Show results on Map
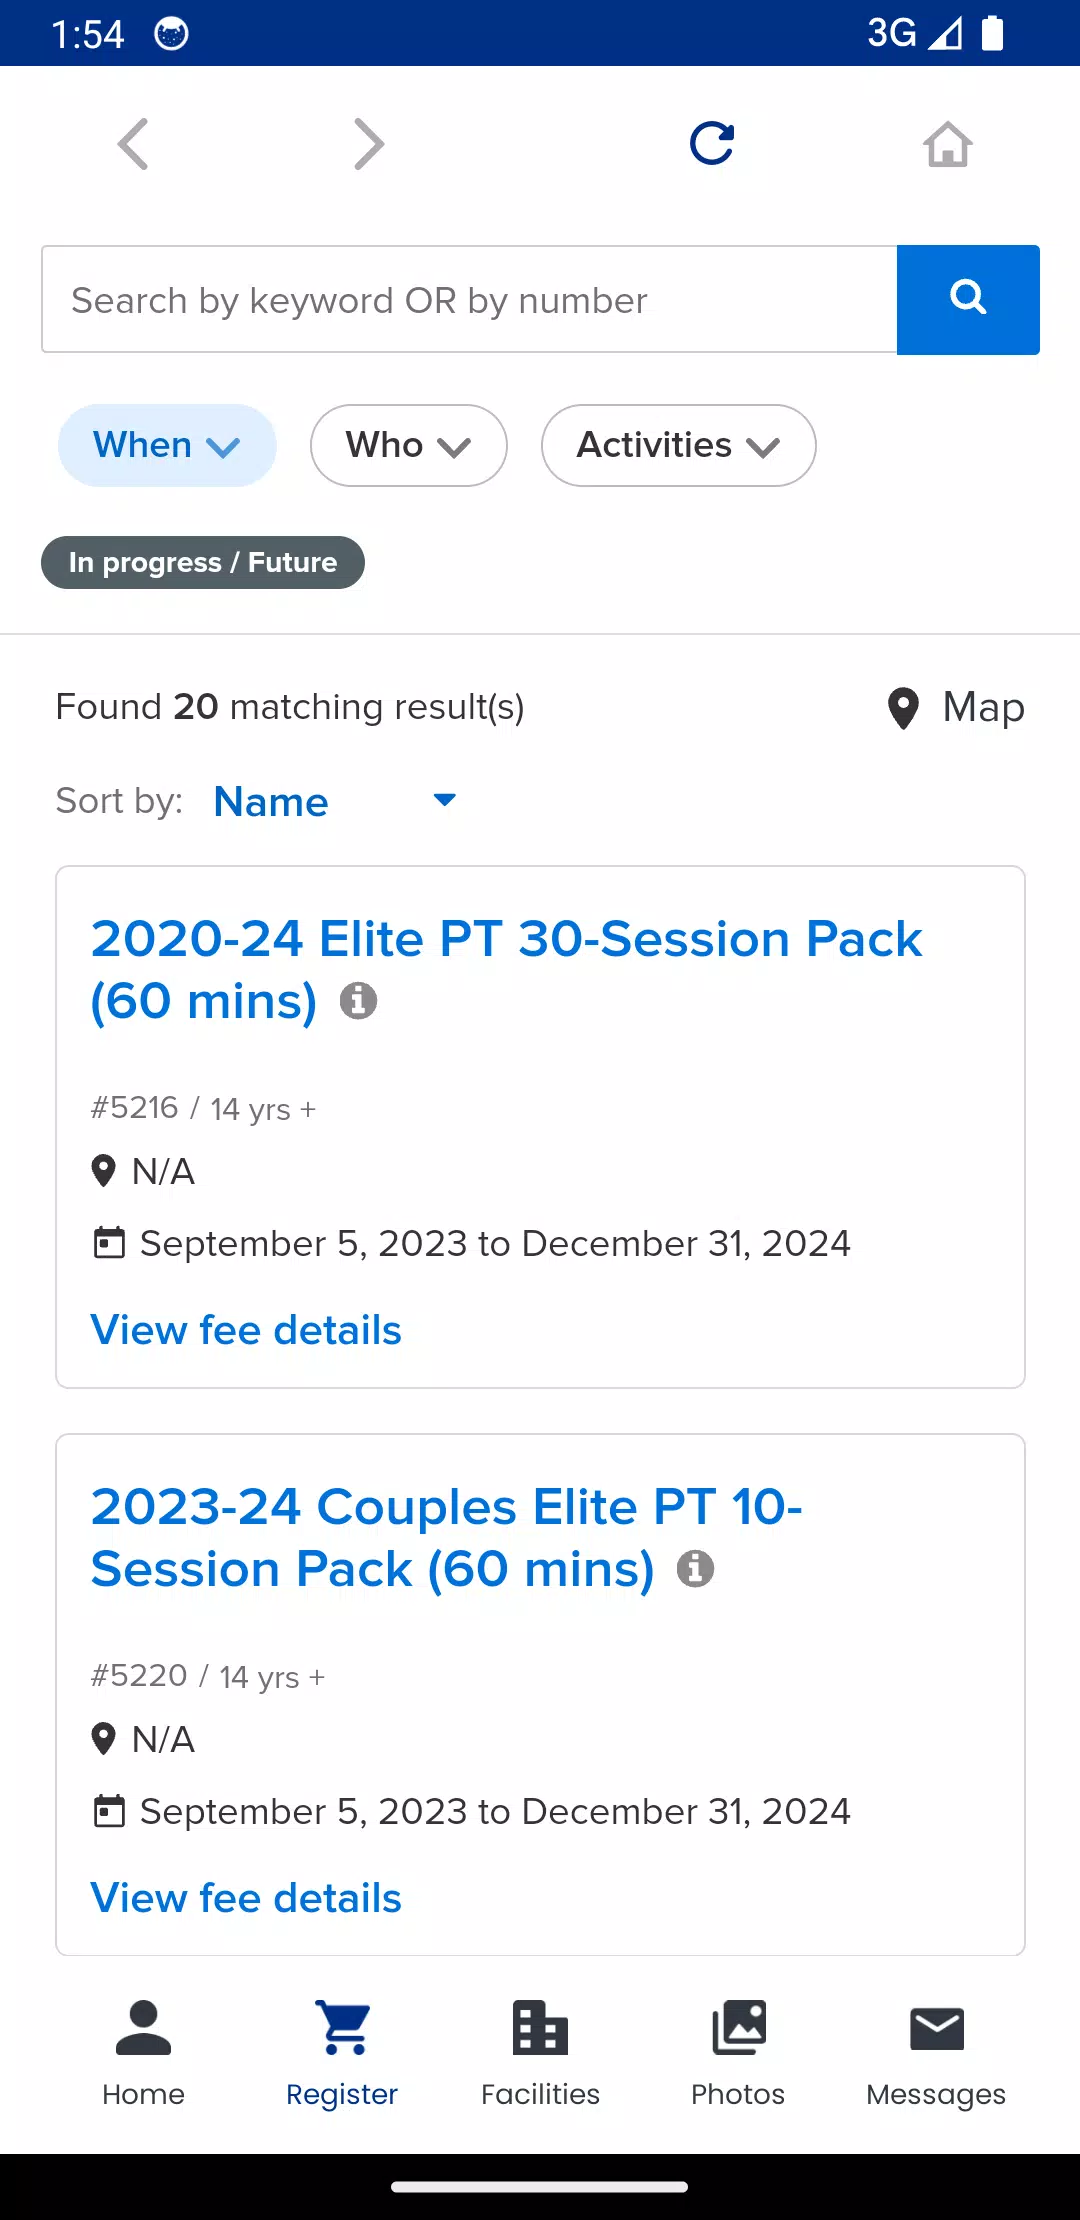Image resolution: width=1080 pixels, height=2220 pixels. 956,707
